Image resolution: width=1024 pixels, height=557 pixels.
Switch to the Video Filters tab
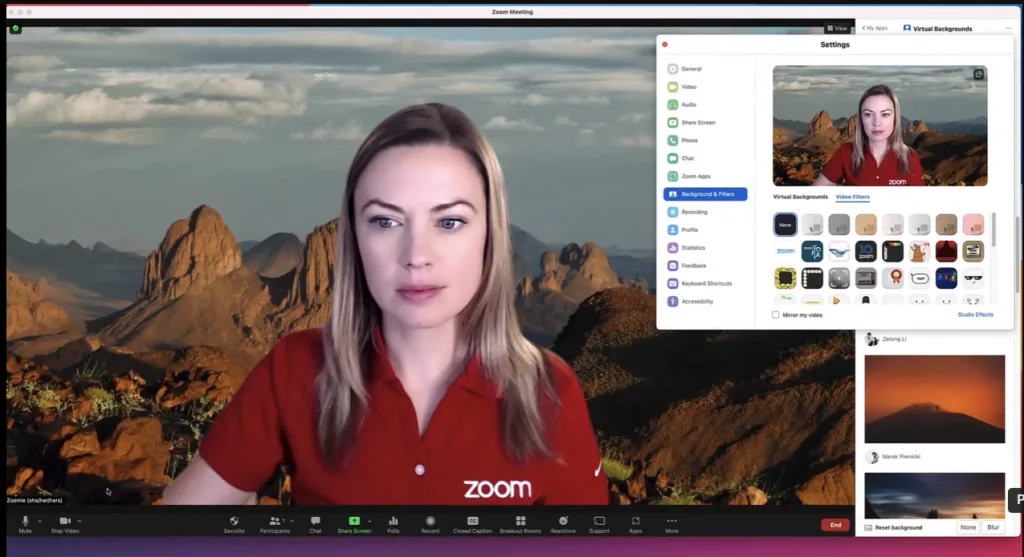click(852, 197)
